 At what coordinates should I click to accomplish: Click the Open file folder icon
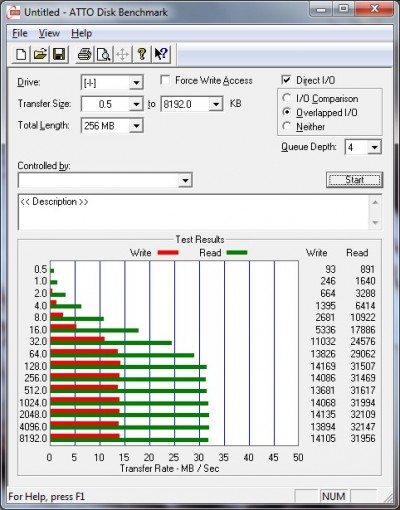(x=40, y=54)
